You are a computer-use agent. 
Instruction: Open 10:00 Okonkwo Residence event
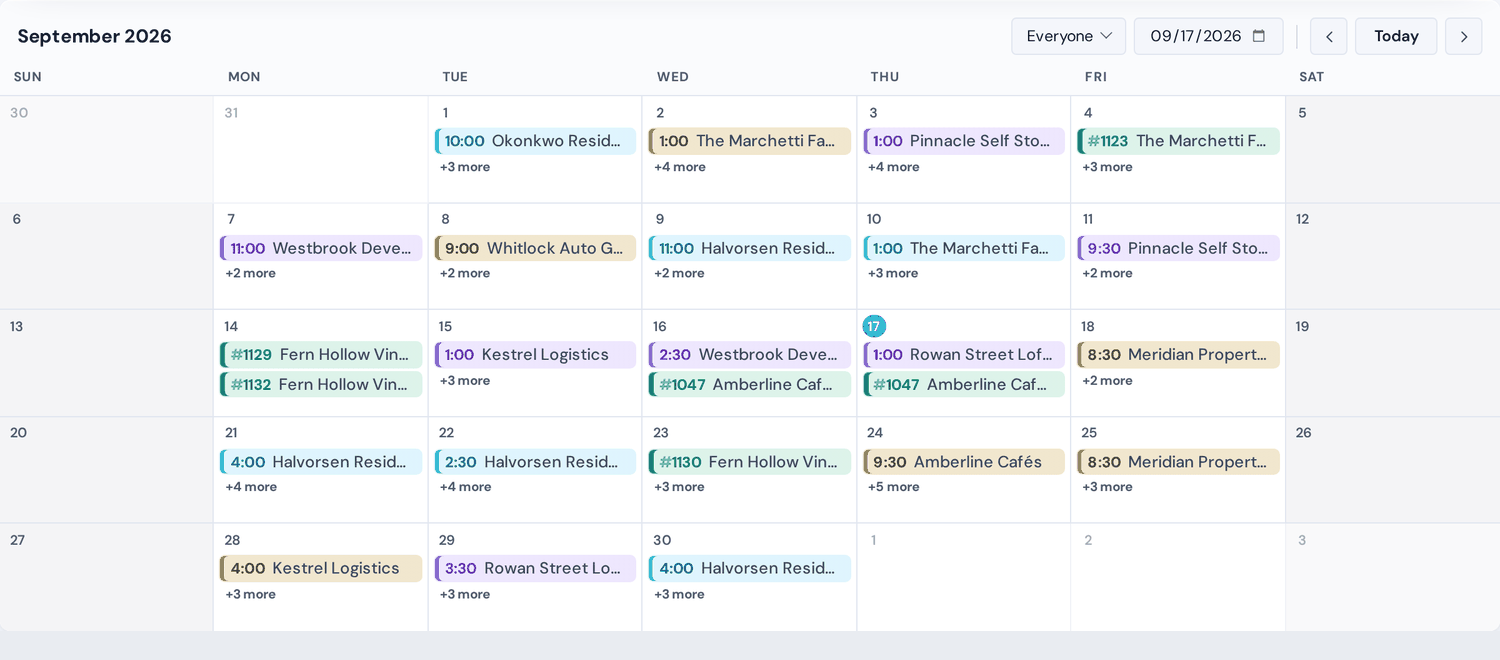coord(535,141)
